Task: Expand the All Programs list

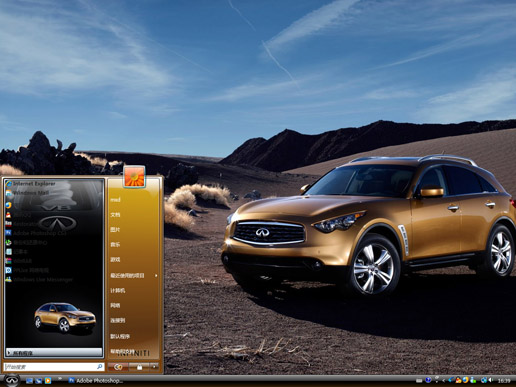Action: coord(54,353)
